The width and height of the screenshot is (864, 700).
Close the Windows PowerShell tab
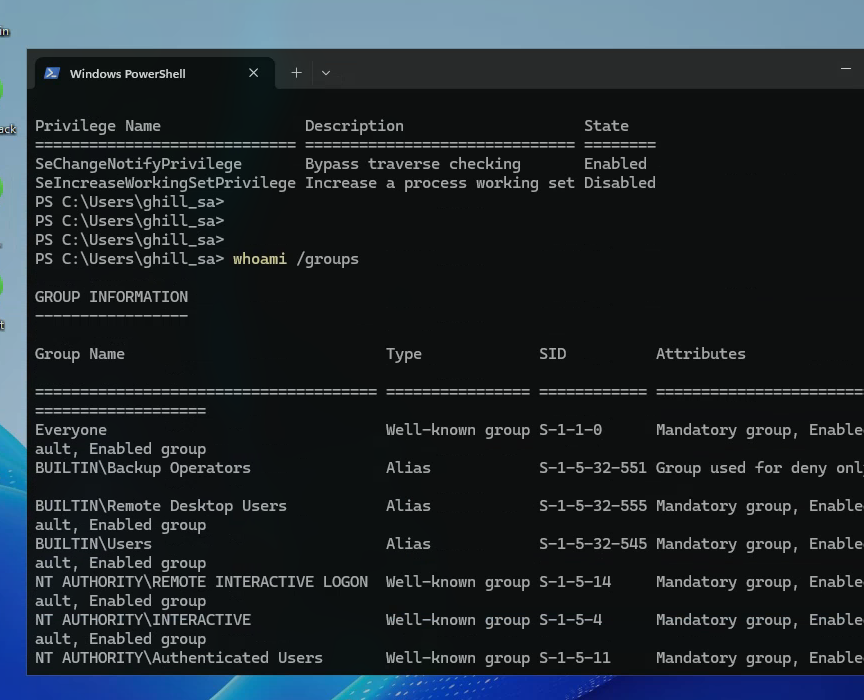(253, 73)
